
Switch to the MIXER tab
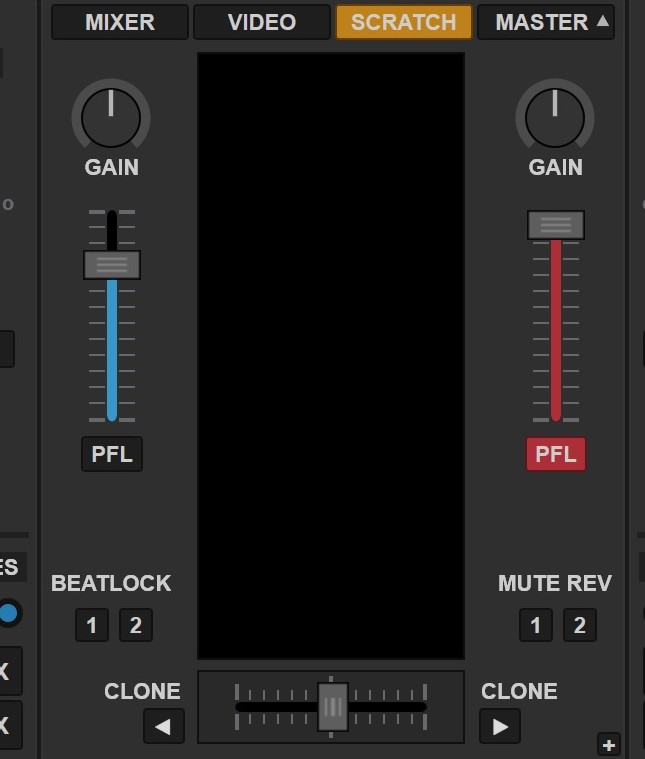[x=120, y=22]
